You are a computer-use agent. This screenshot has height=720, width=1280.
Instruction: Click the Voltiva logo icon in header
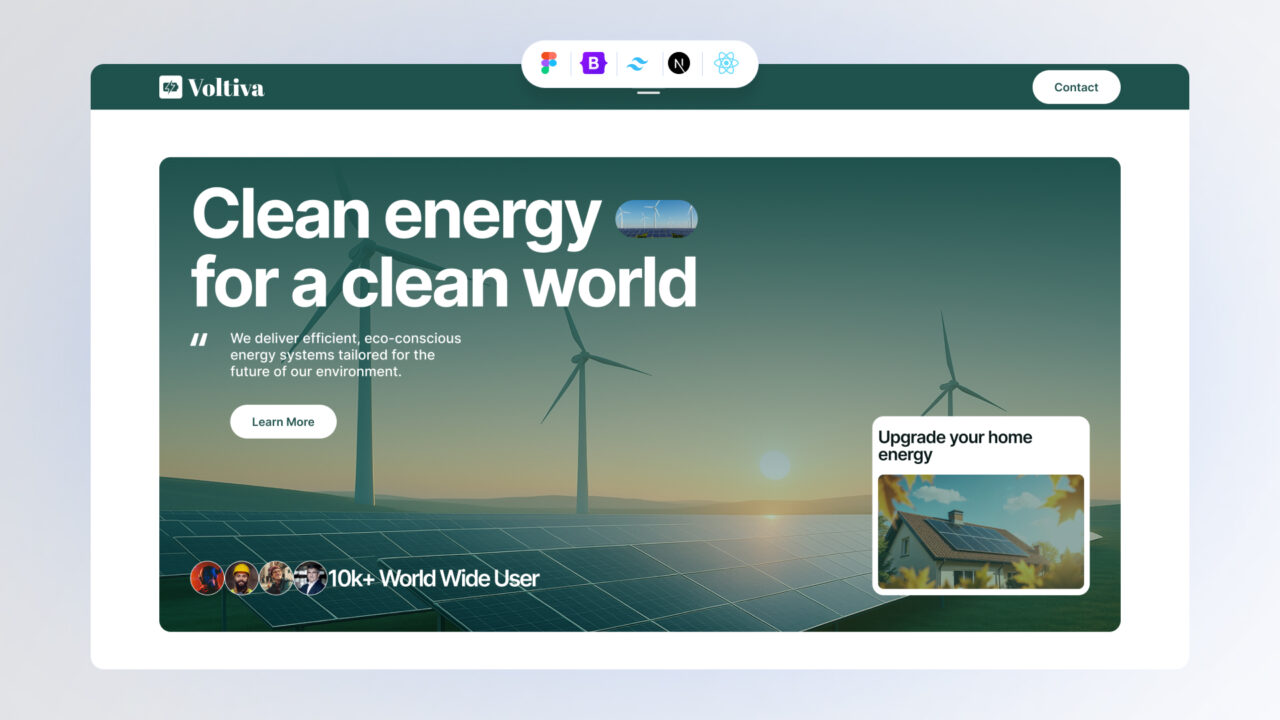click(x=170, y=88)
